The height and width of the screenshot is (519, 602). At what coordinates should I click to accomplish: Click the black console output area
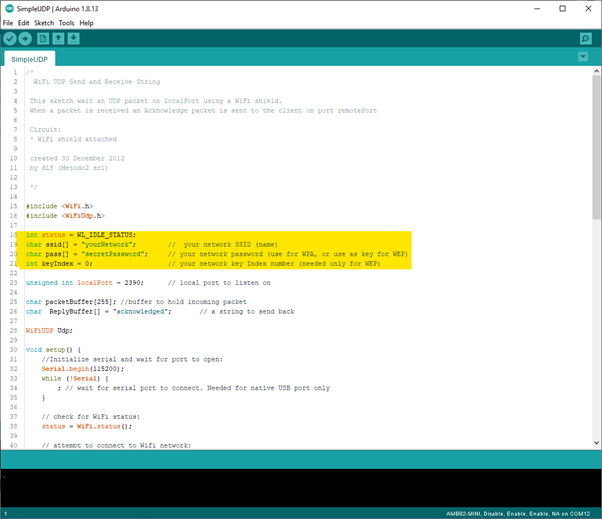300,488
